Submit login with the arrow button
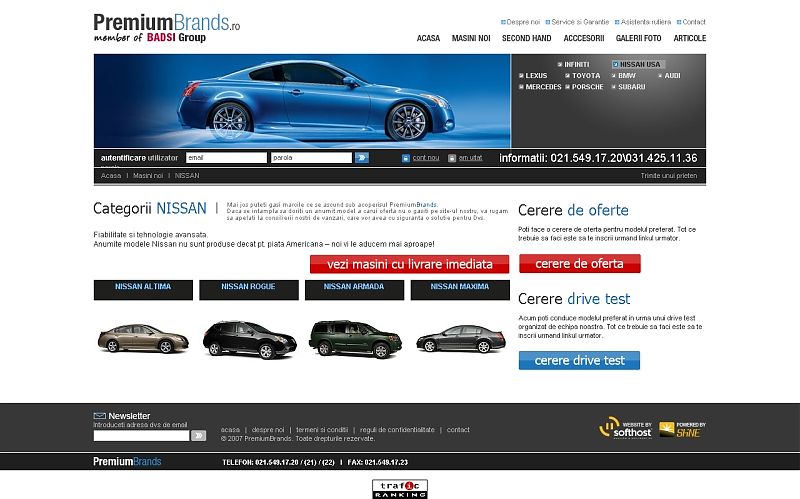The height and width of the screenshot is (499, 800). click(x=362, y=158)
